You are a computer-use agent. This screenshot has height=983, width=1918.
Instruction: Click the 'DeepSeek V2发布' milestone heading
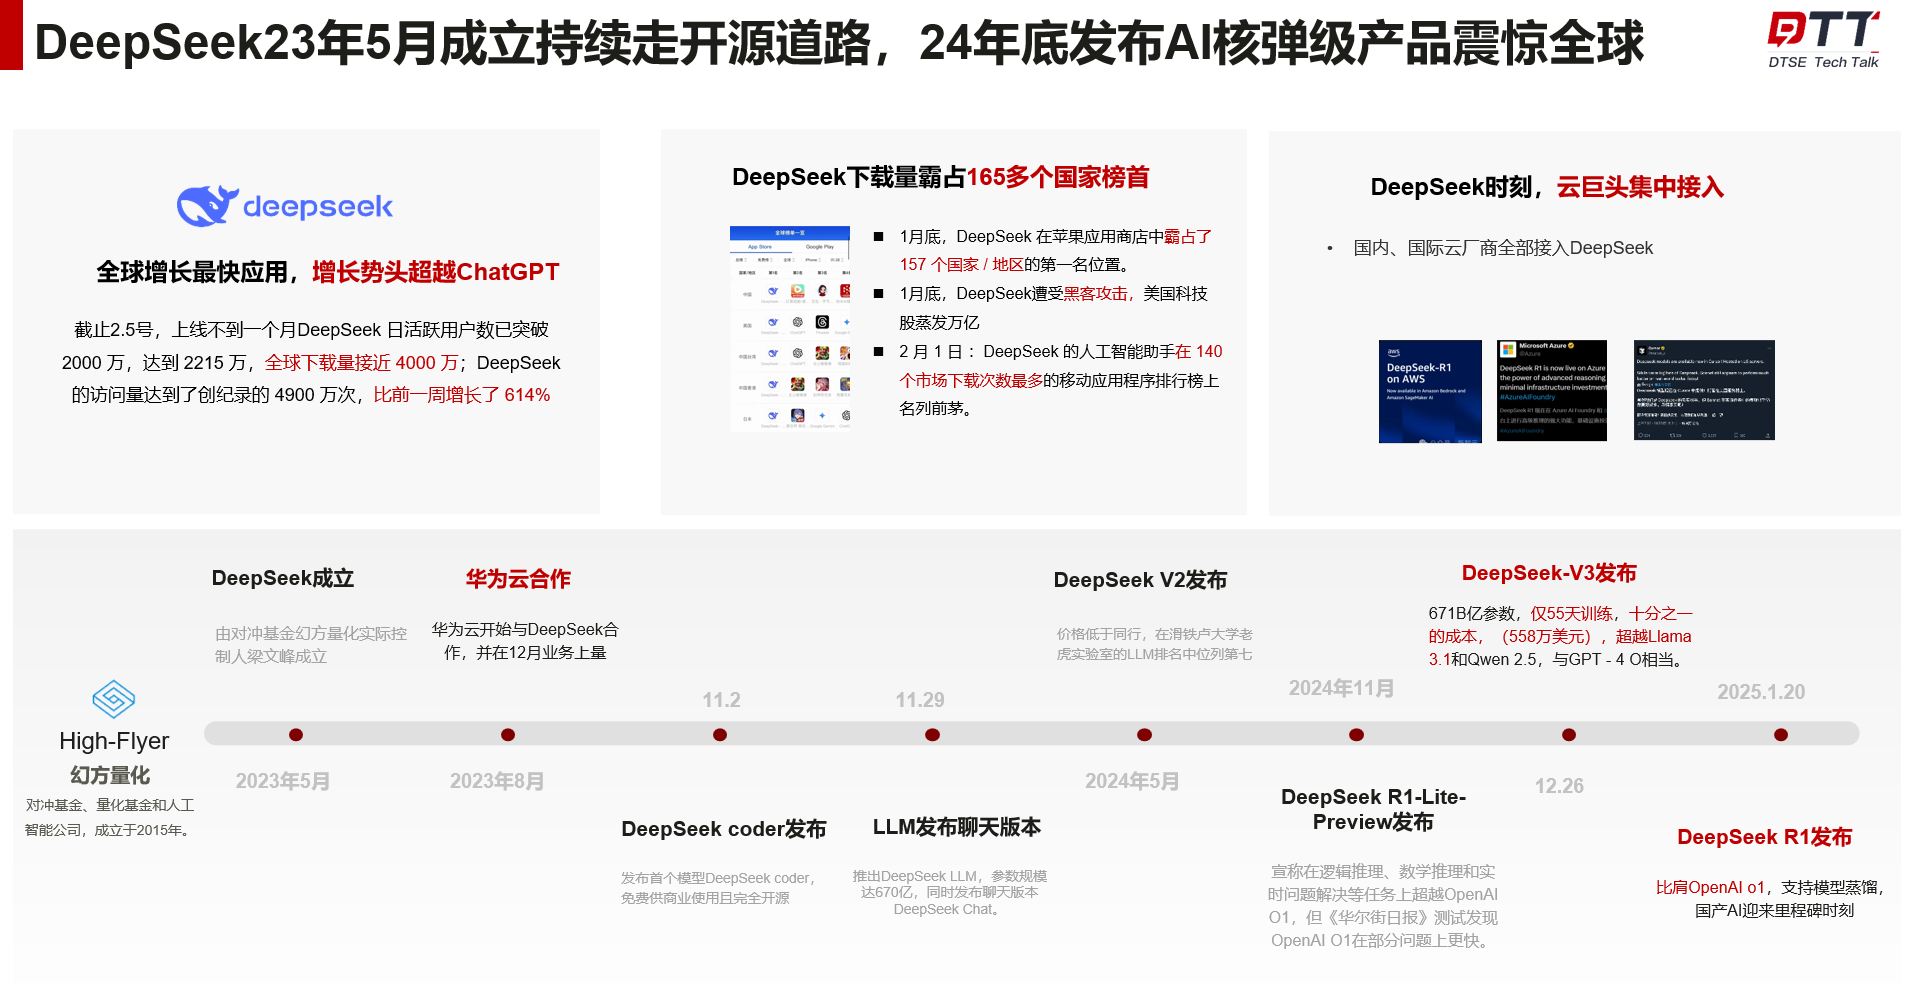1140,580
